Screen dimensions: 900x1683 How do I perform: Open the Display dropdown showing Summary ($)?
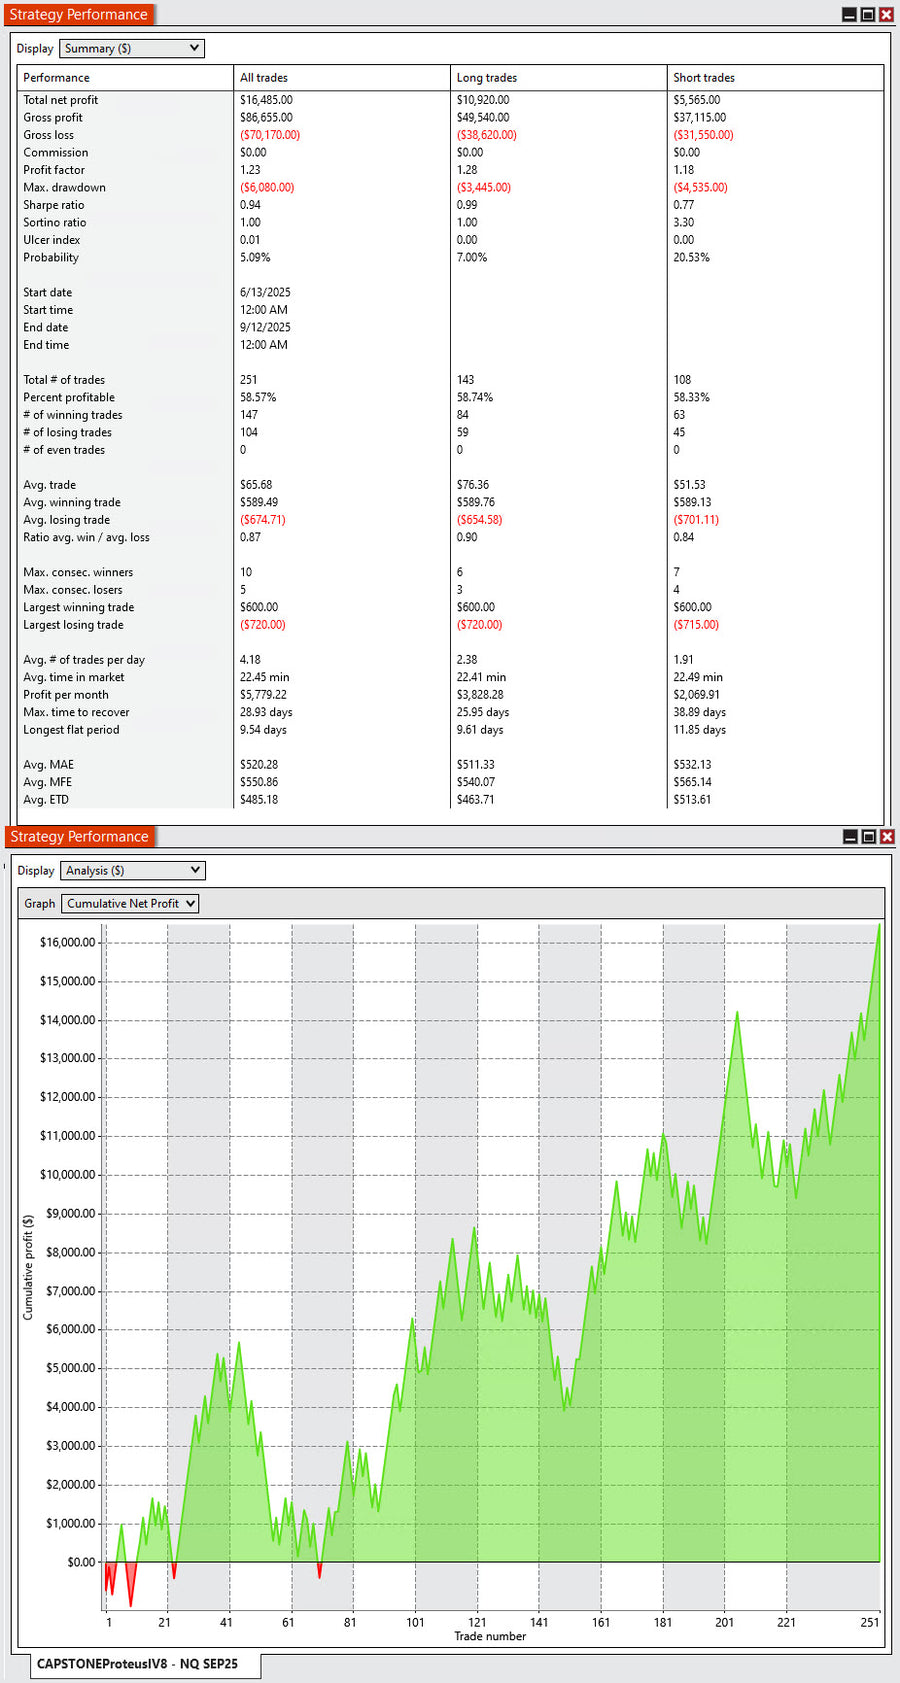tap(132, 48)
